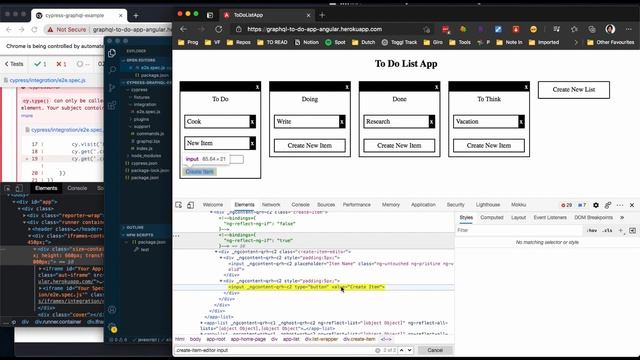Show the DevTools error count badge
Image resolution: width=640 pixels, height=360 pixels.
(x=567, y=205)
